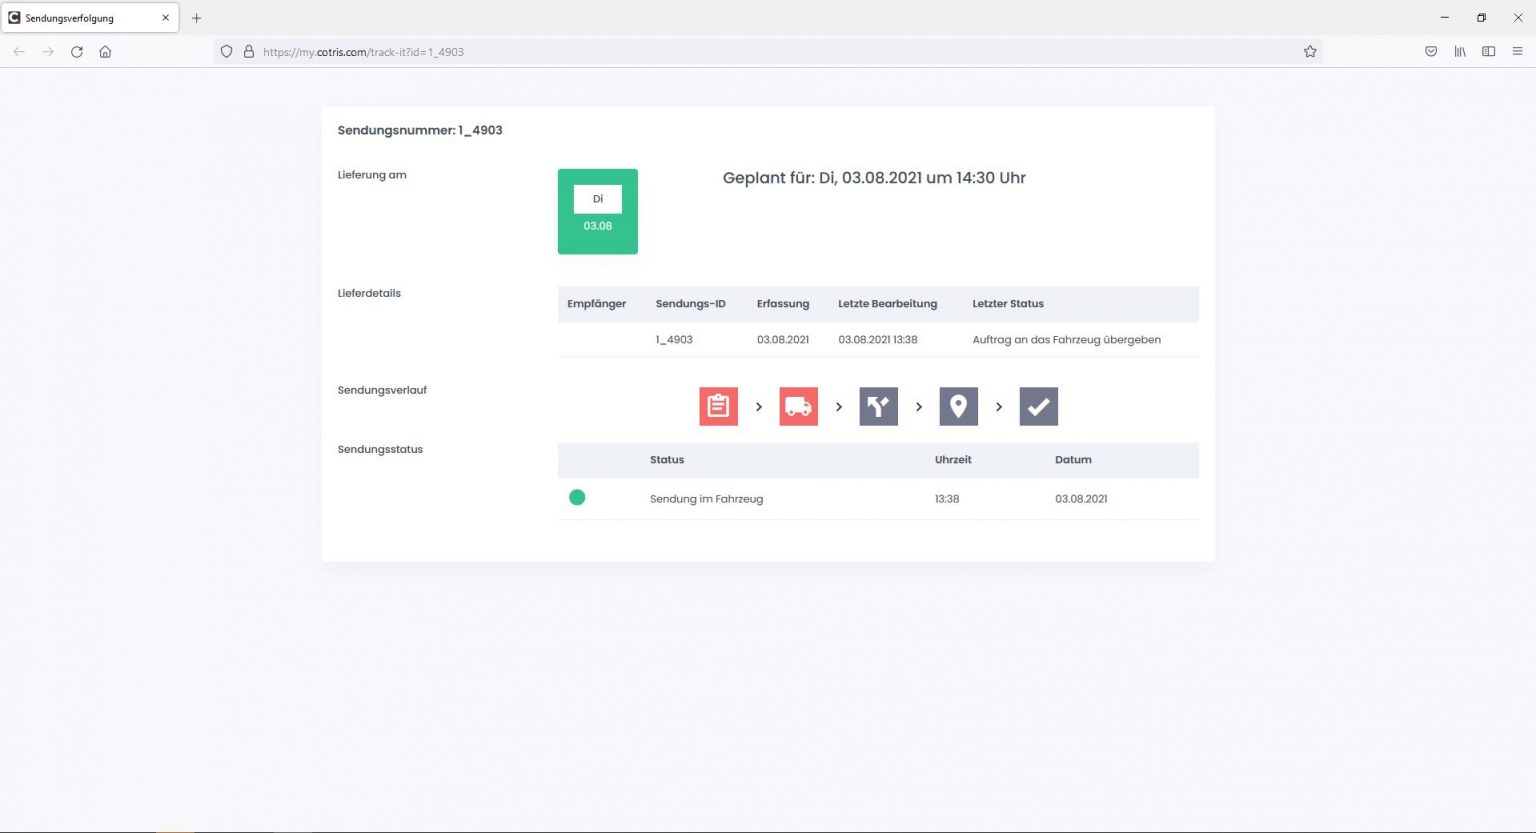Save page to Pocket icon

pos(1431,52)
